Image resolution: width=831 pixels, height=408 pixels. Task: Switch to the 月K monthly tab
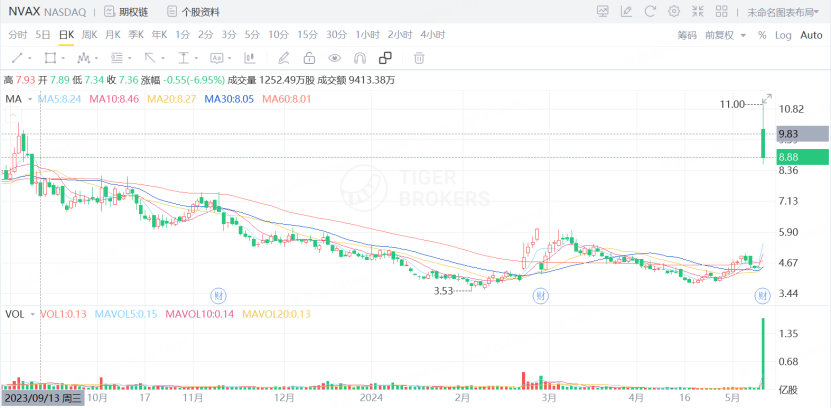coord(113,35)
